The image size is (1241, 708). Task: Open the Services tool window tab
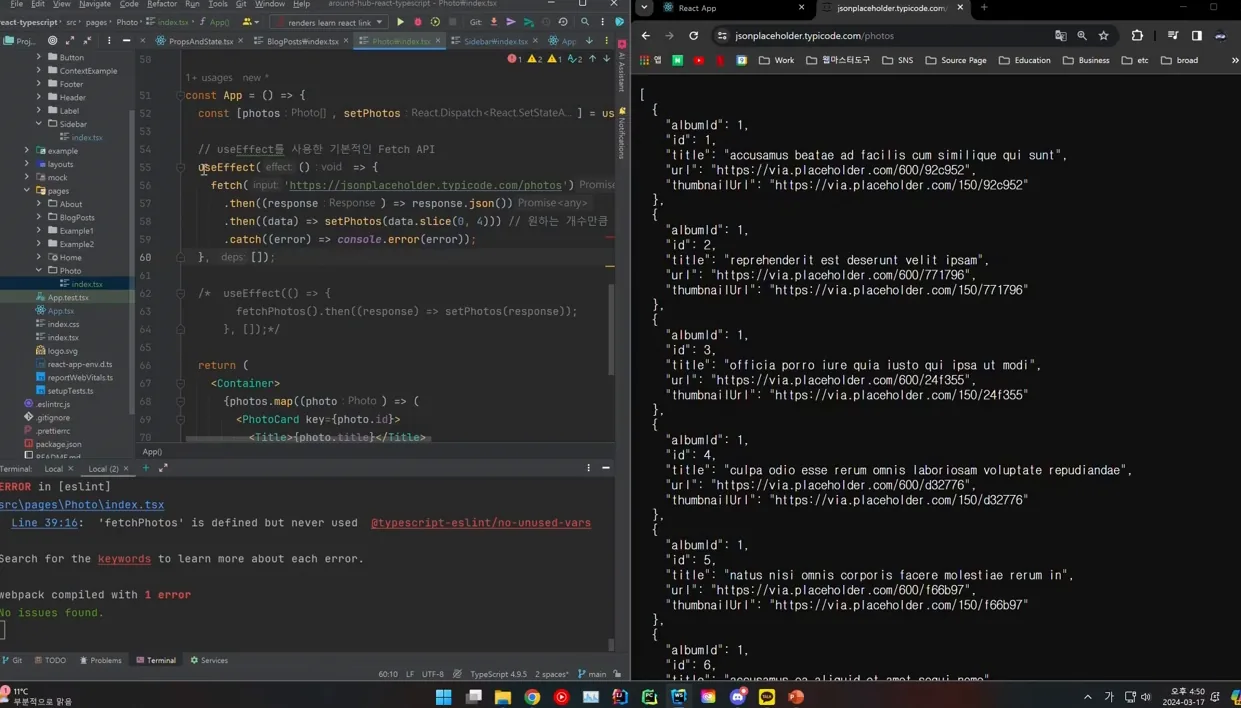click(209, 660)
